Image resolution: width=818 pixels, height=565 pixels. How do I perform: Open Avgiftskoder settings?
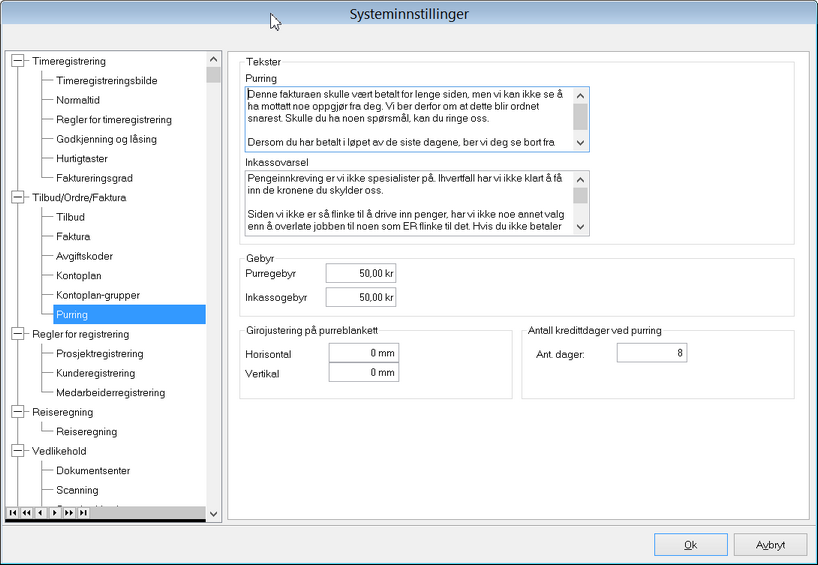(85, 256)
